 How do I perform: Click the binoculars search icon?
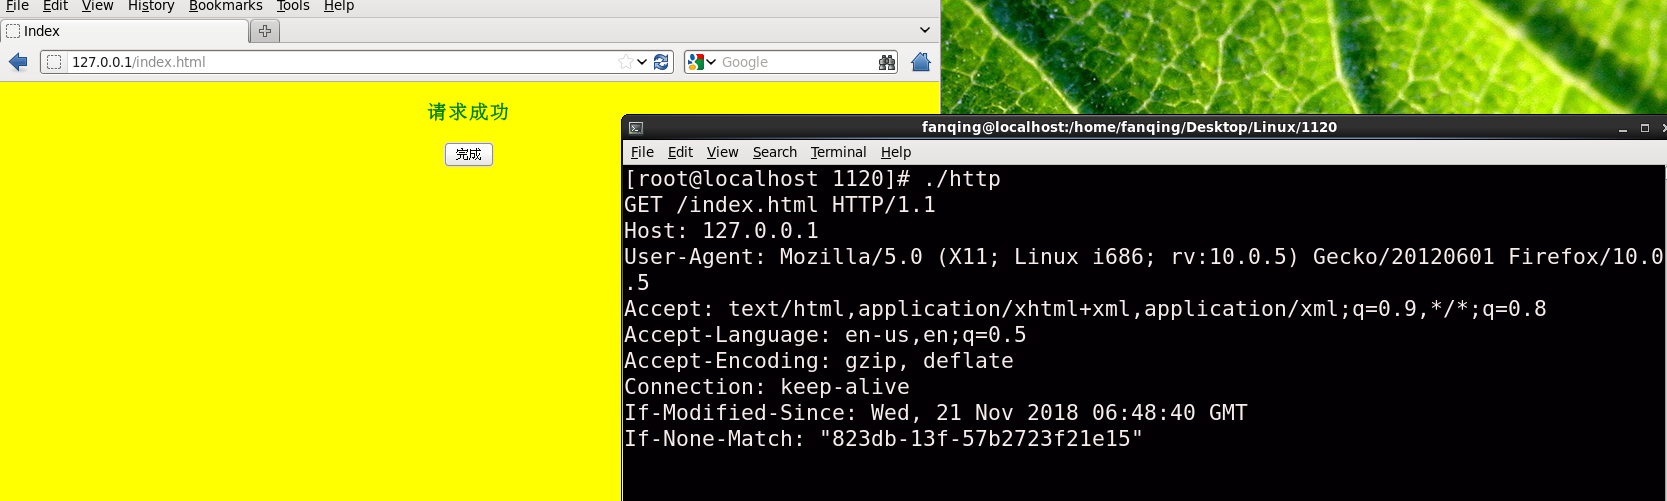click(887, 62)
